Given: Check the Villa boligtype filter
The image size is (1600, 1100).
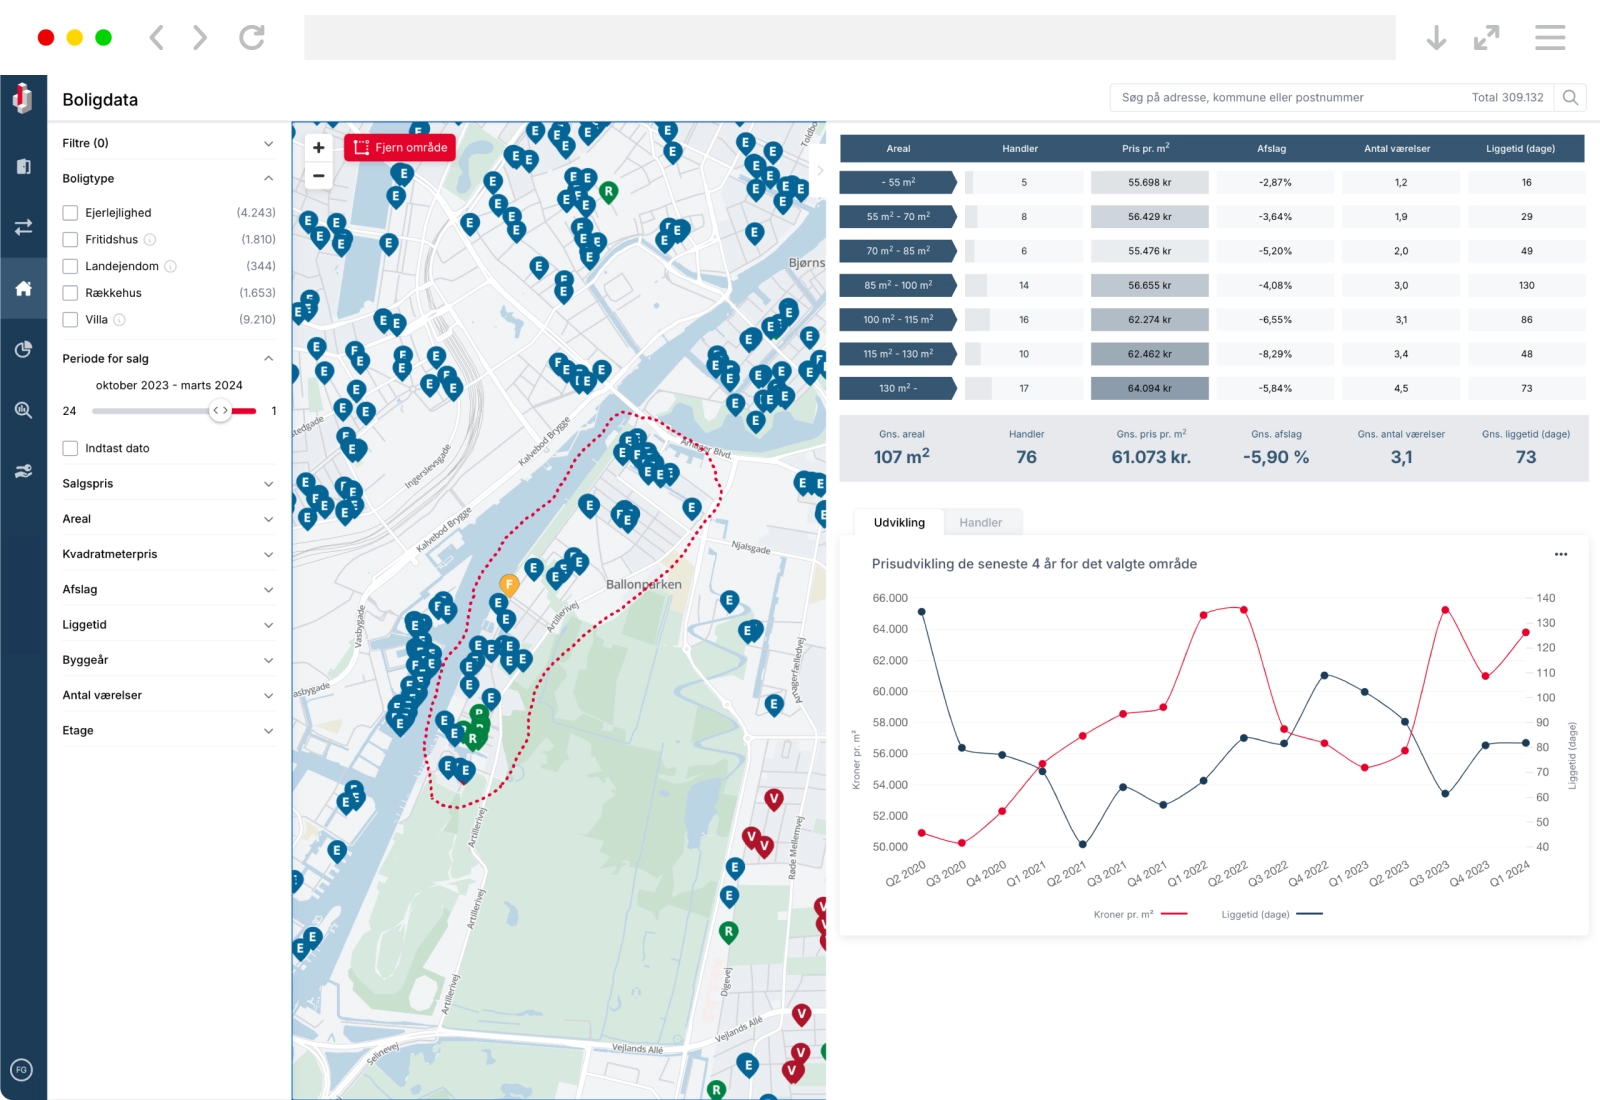Looking at the screenshot, I should click(x=70, y=319).
